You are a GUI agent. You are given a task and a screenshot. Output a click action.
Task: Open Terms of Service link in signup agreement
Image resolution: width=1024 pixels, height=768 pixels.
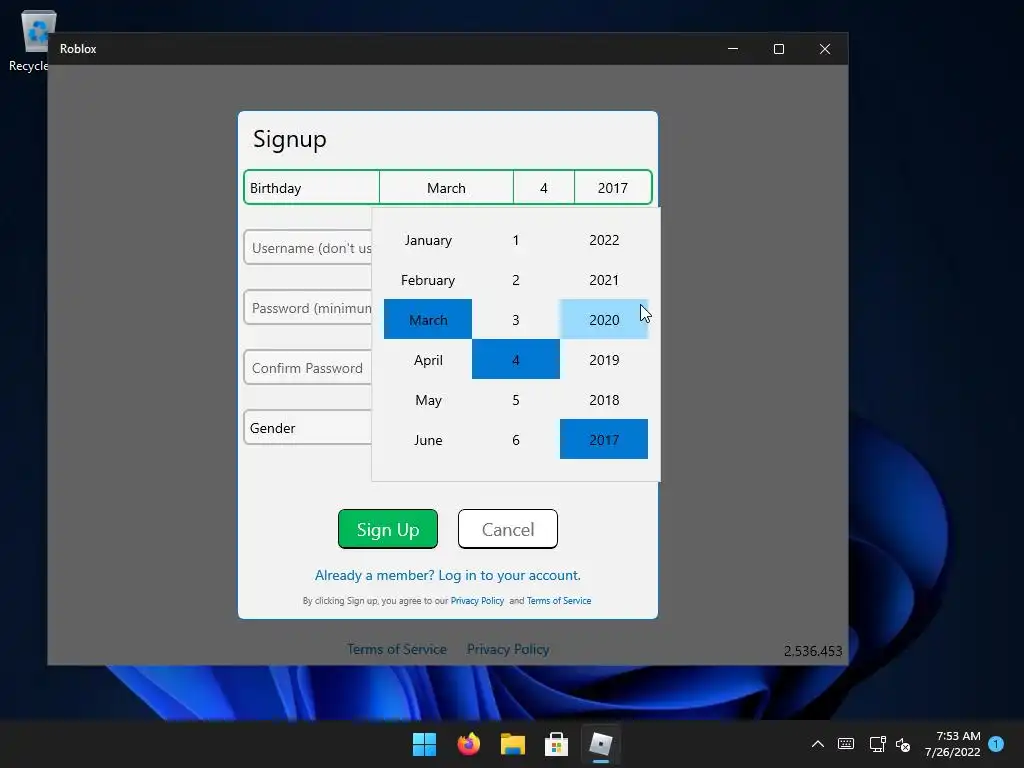click(559, 601)
